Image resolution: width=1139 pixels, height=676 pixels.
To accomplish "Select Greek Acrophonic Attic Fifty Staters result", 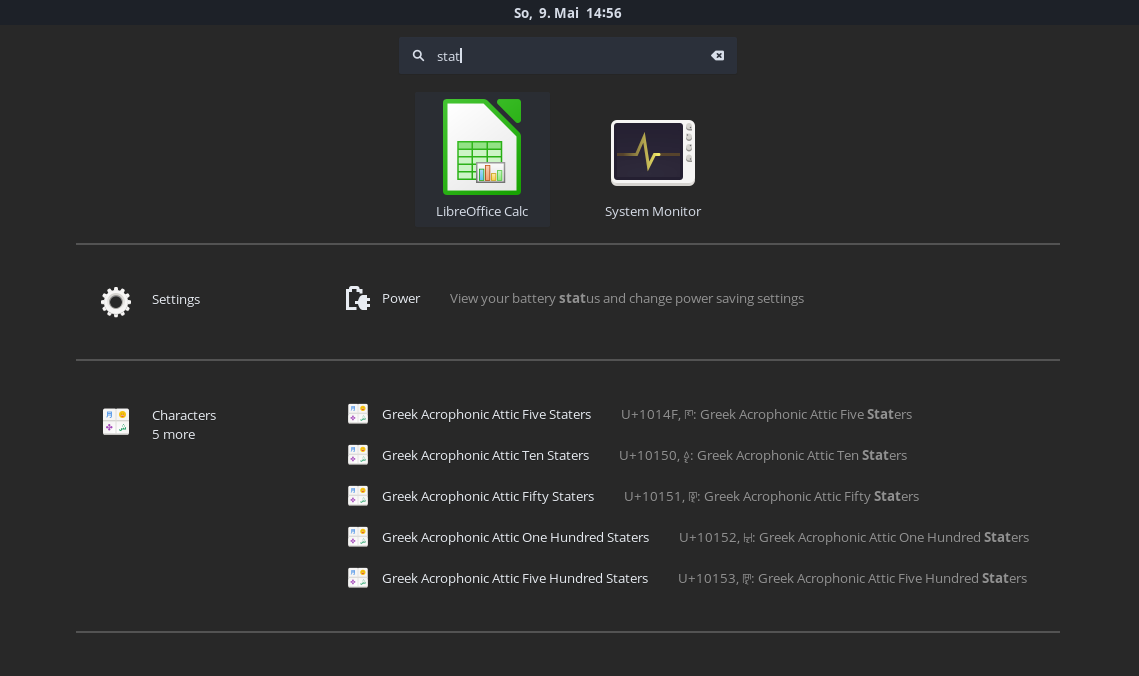I will pyautogui.click(x=488, y=496).
